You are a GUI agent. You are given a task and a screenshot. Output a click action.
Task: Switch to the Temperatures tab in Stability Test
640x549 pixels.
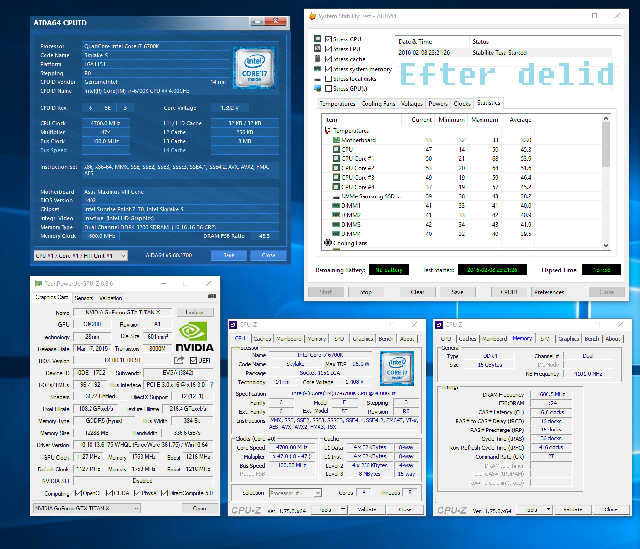(337, 104)
